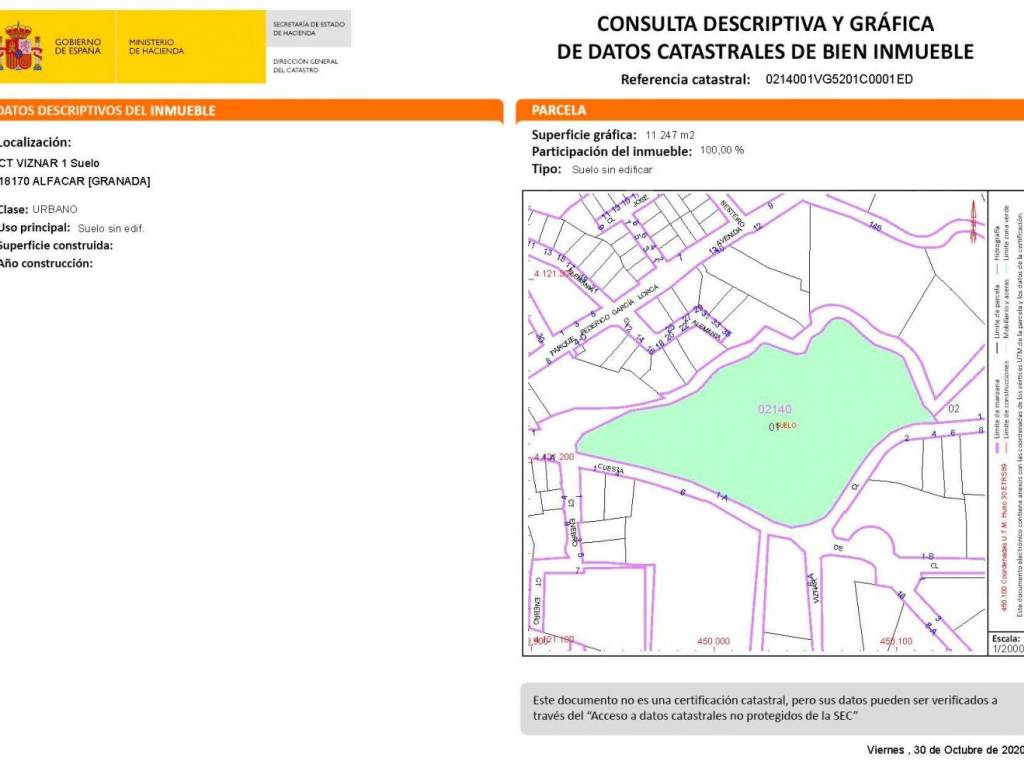Viewport: 1024px width, 768px height.
Task: Click 'DIRECCIÓN GENERAL DEL CATASTRO' text
Action: coord(305,65)
